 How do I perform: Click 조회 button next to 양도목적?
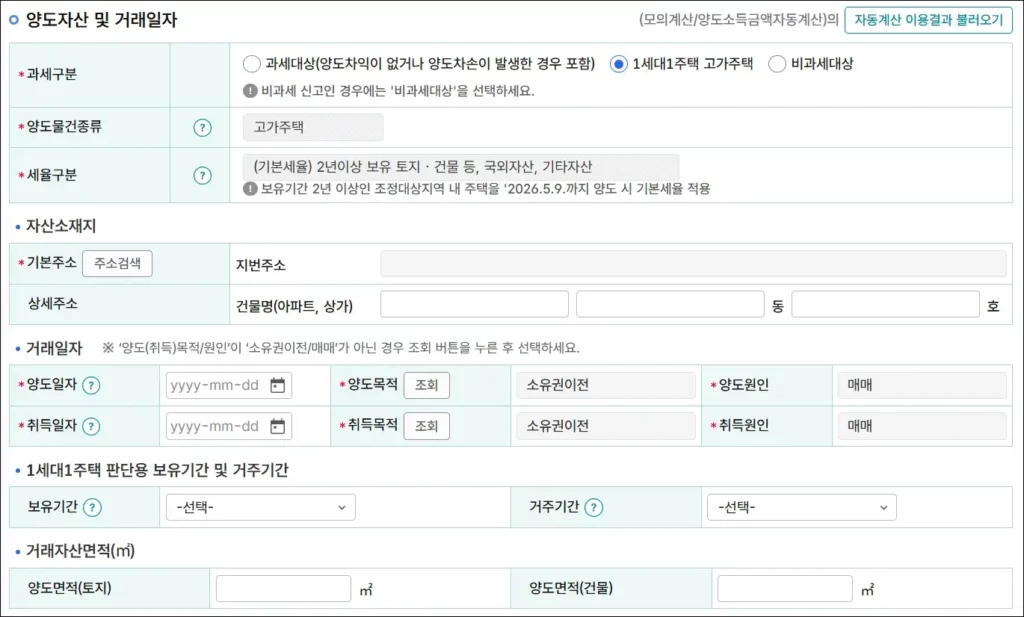[426, 385]
